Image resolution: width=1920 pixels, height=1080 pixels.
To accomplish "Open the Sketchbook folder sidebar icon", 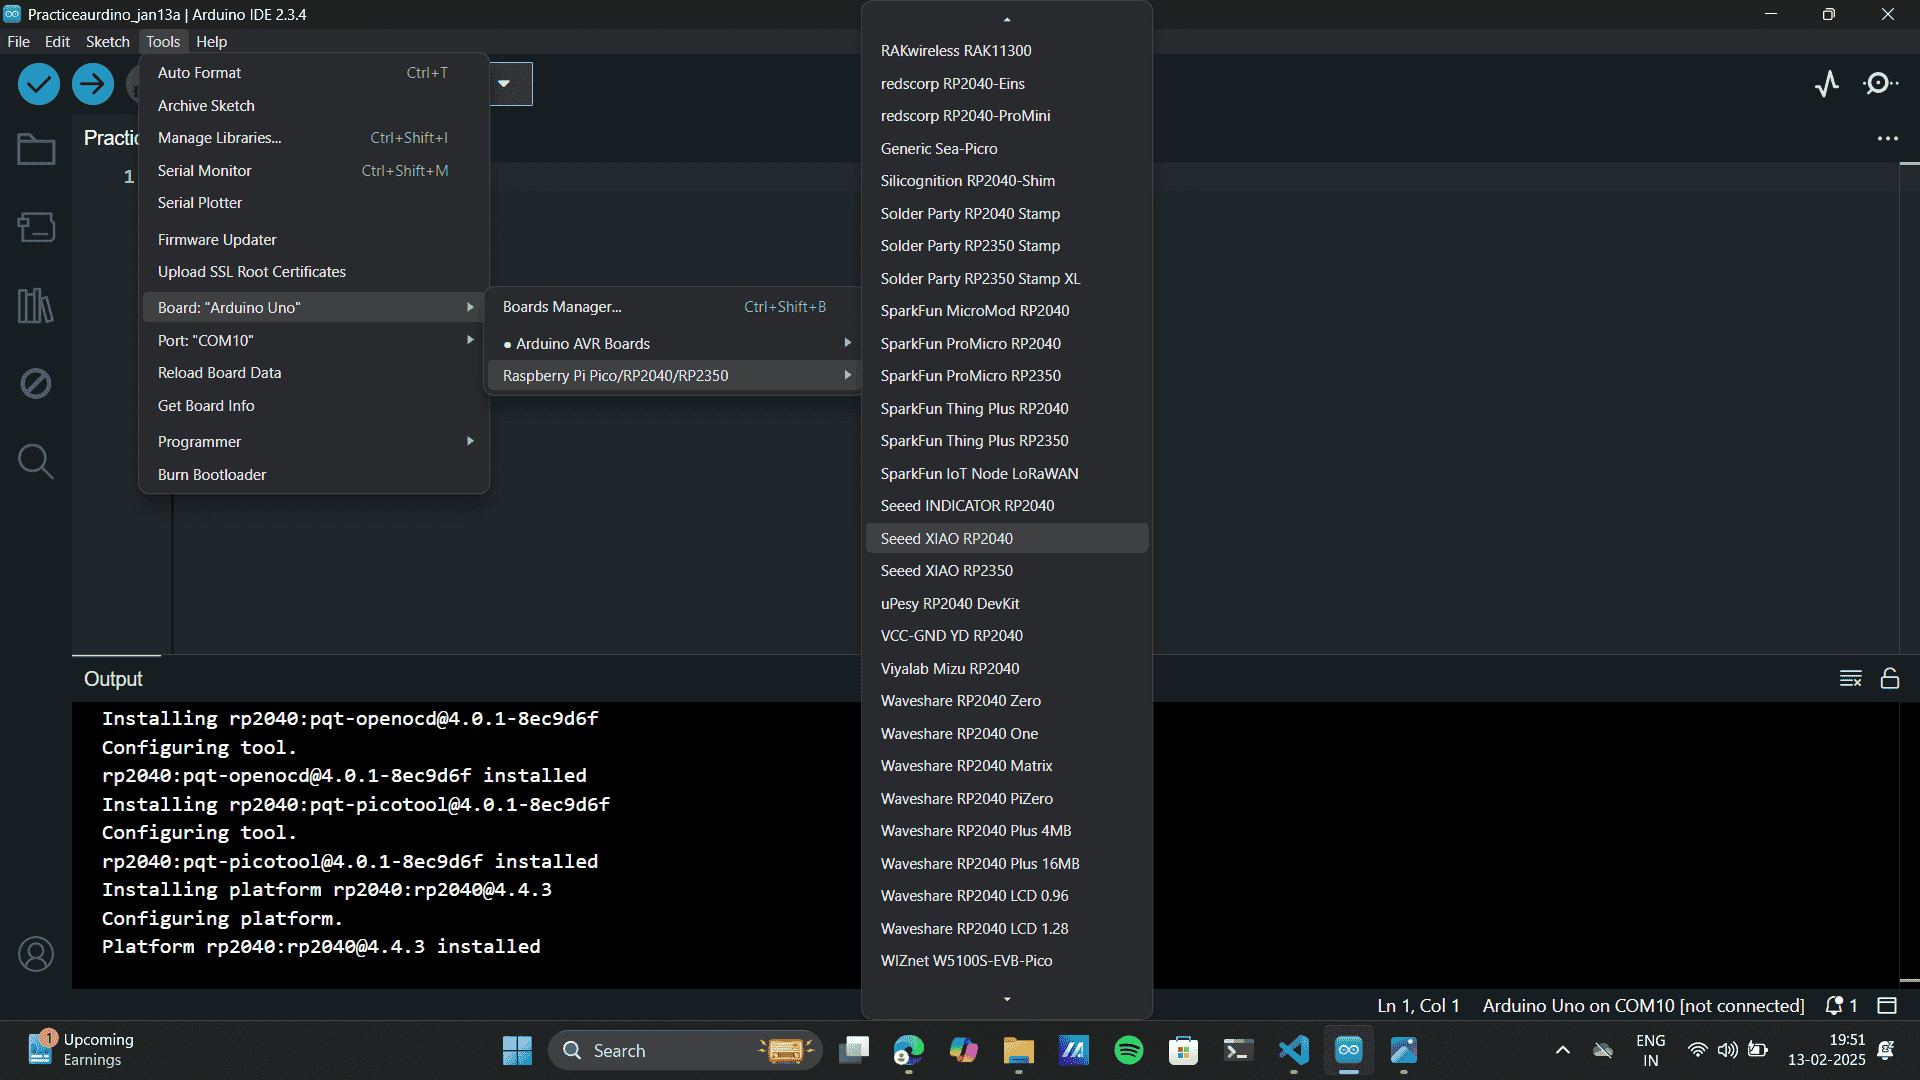I will tap(36, 150).
